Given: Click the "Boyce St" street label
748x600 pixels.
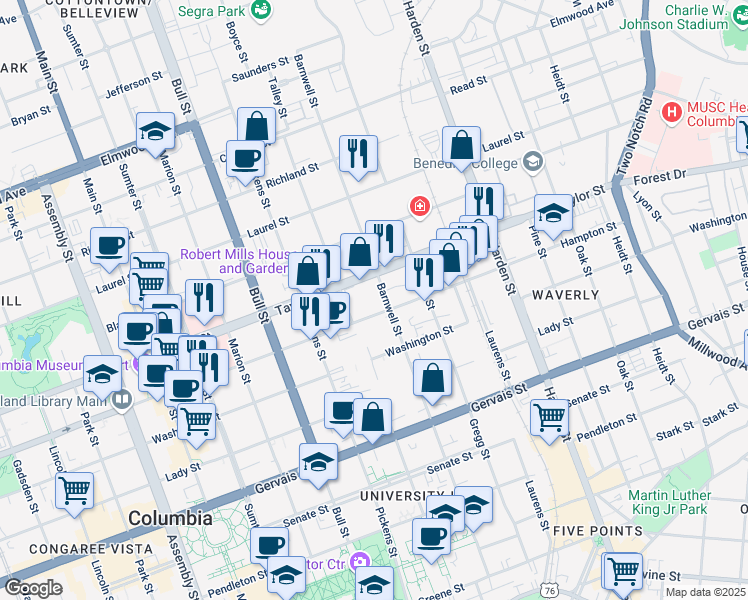Looking at the screenshot, I should 237,41.
